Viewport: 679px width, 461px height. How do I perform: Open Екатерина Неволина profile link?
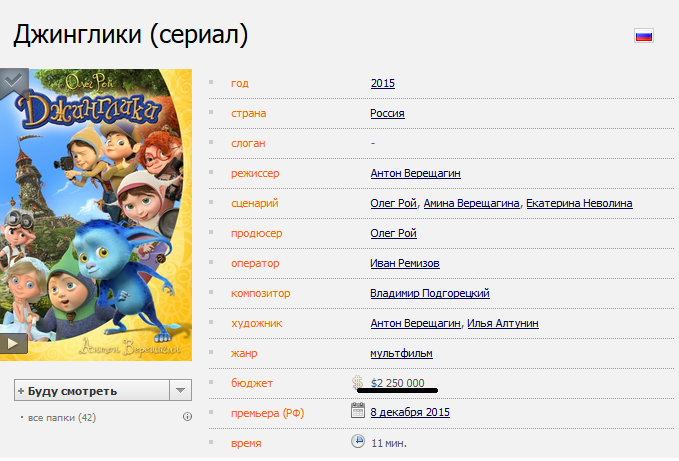pos(579,203)
